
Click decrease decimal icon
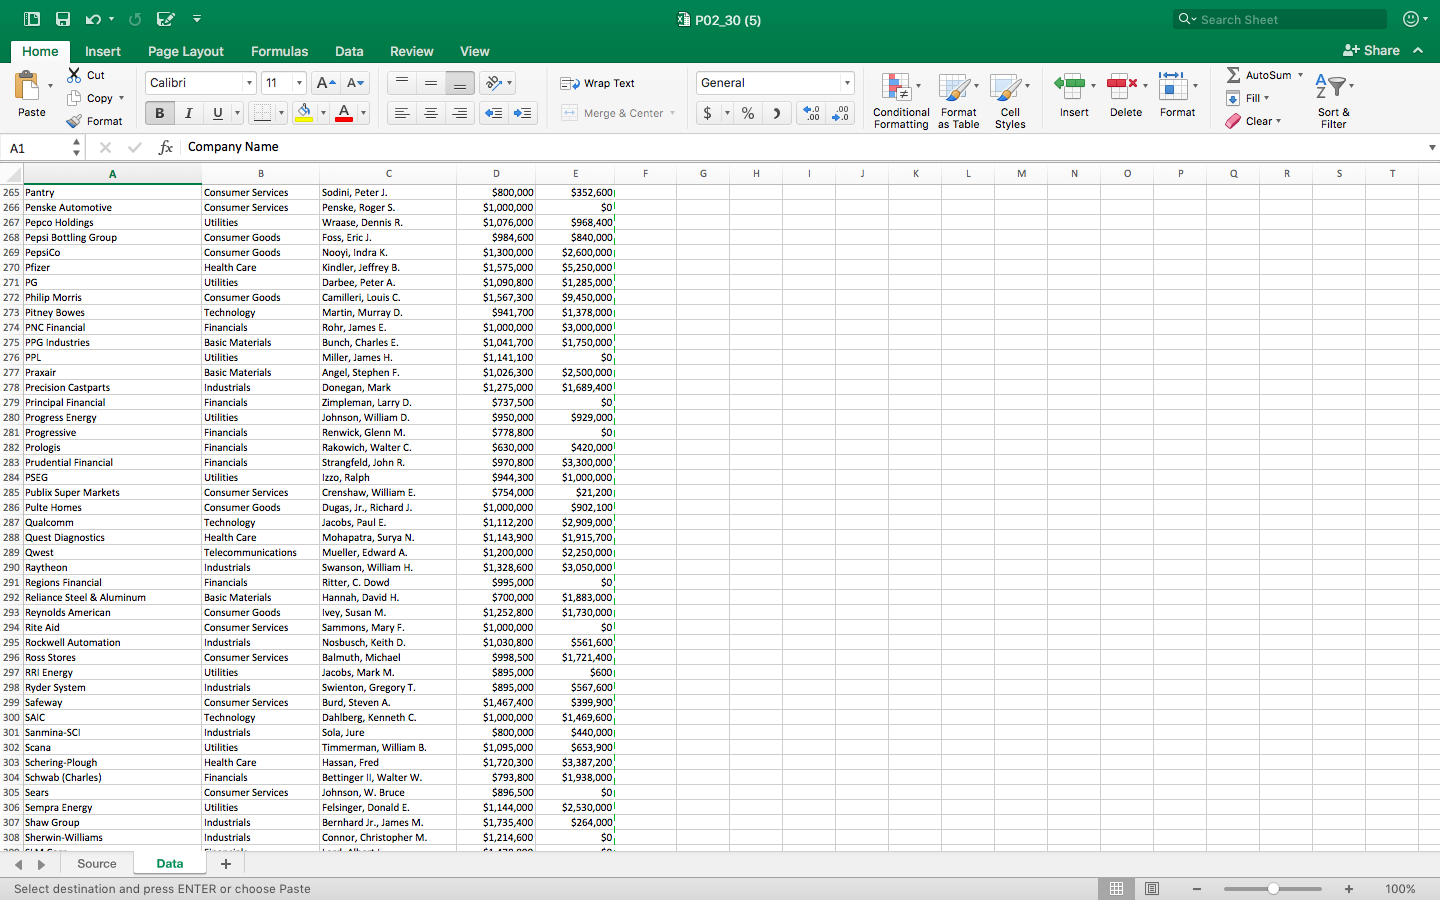[841, 113]
